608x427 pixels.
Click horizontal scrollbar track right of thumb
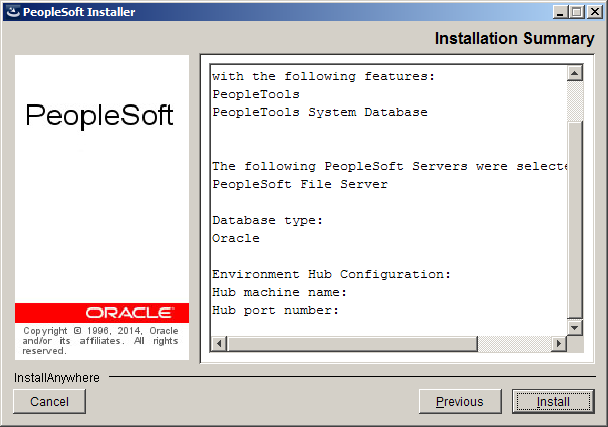514,344
